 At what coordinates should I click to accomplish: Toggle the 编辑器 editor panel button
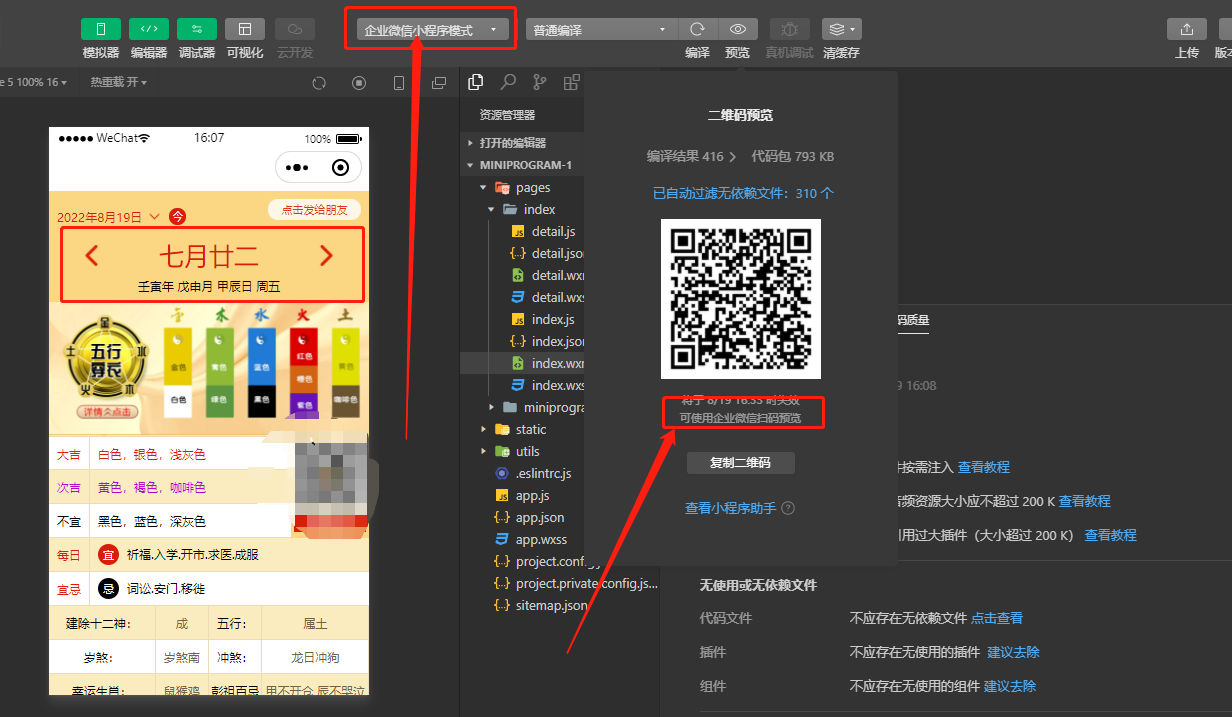tap(149, 29)
